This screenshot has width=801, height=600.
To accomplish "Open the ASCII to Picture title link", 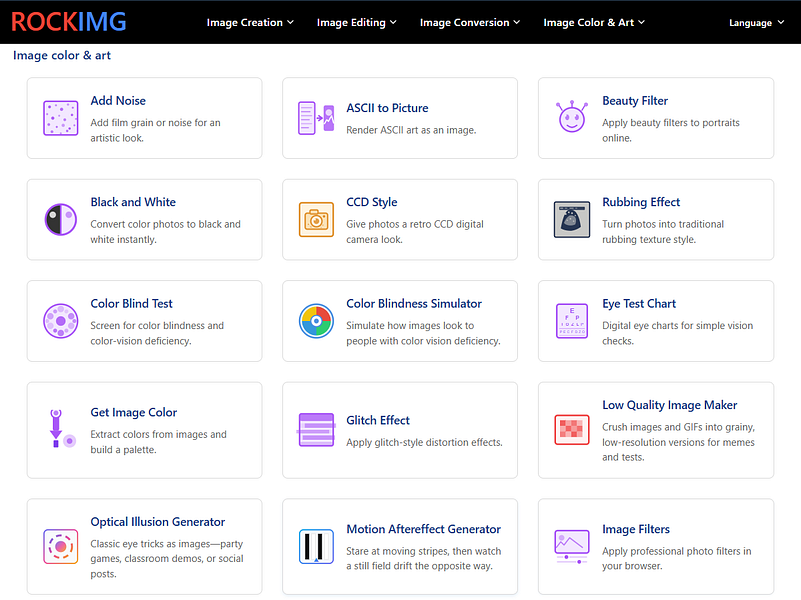I will point(387,108).
